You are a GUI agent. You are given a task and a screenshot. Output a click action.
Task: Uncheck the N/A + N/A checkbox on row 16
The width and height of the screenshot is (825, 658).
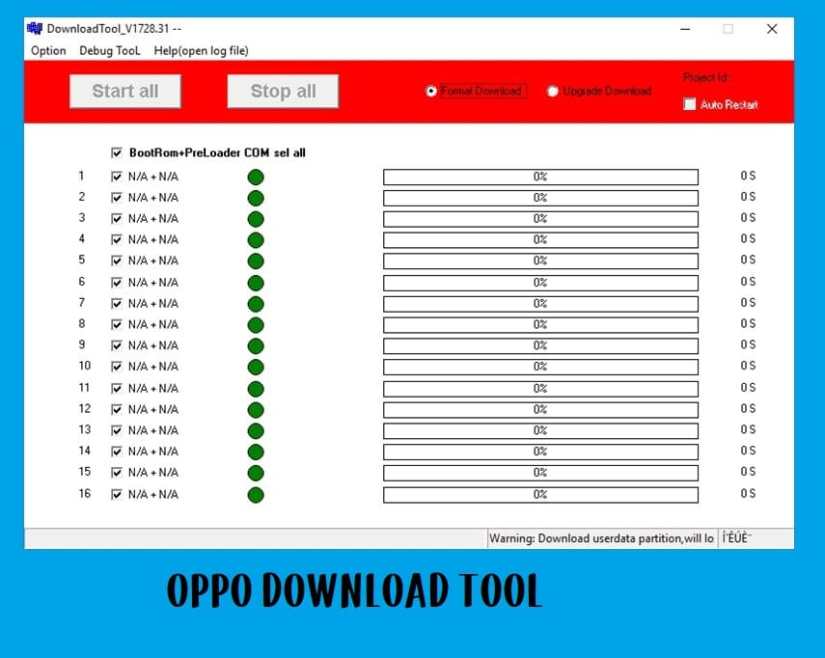[116, 494]
